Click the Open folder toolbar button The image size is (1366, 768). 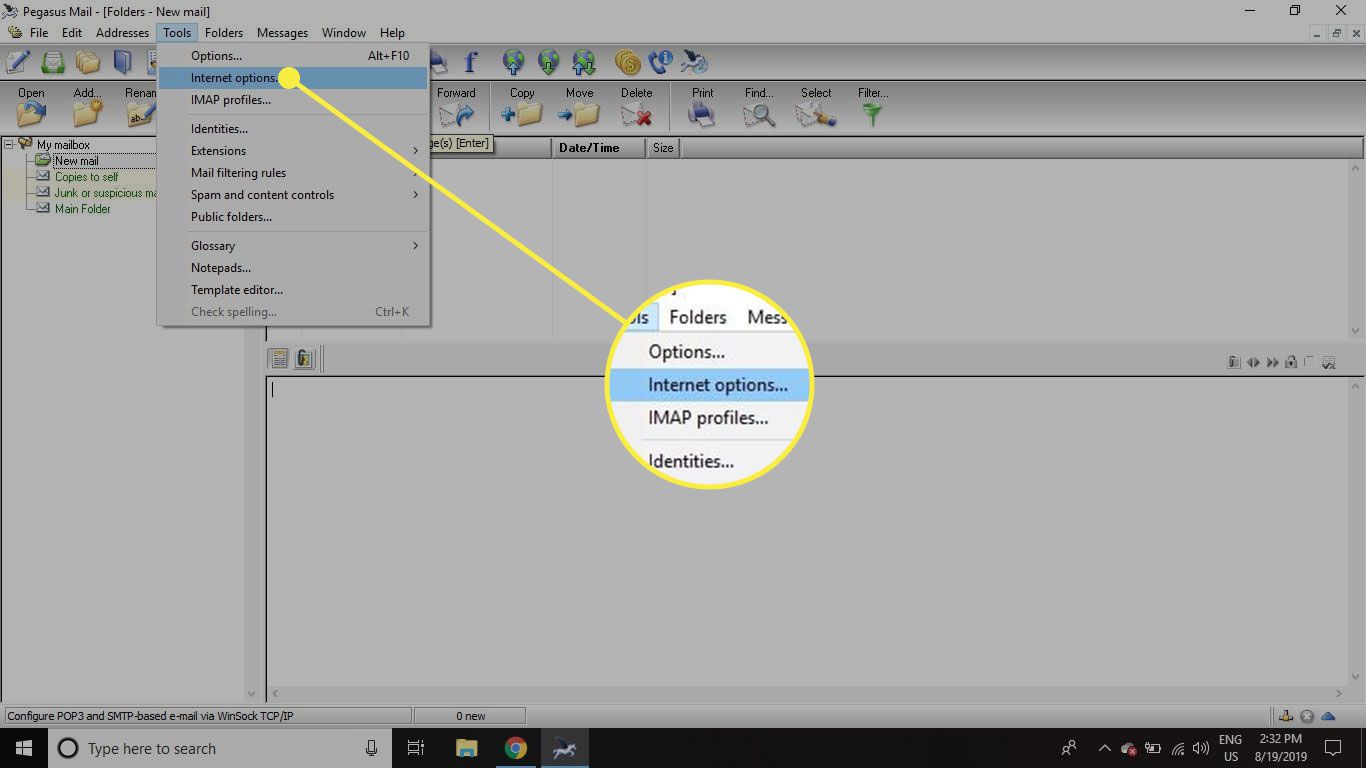coord(31,106)
